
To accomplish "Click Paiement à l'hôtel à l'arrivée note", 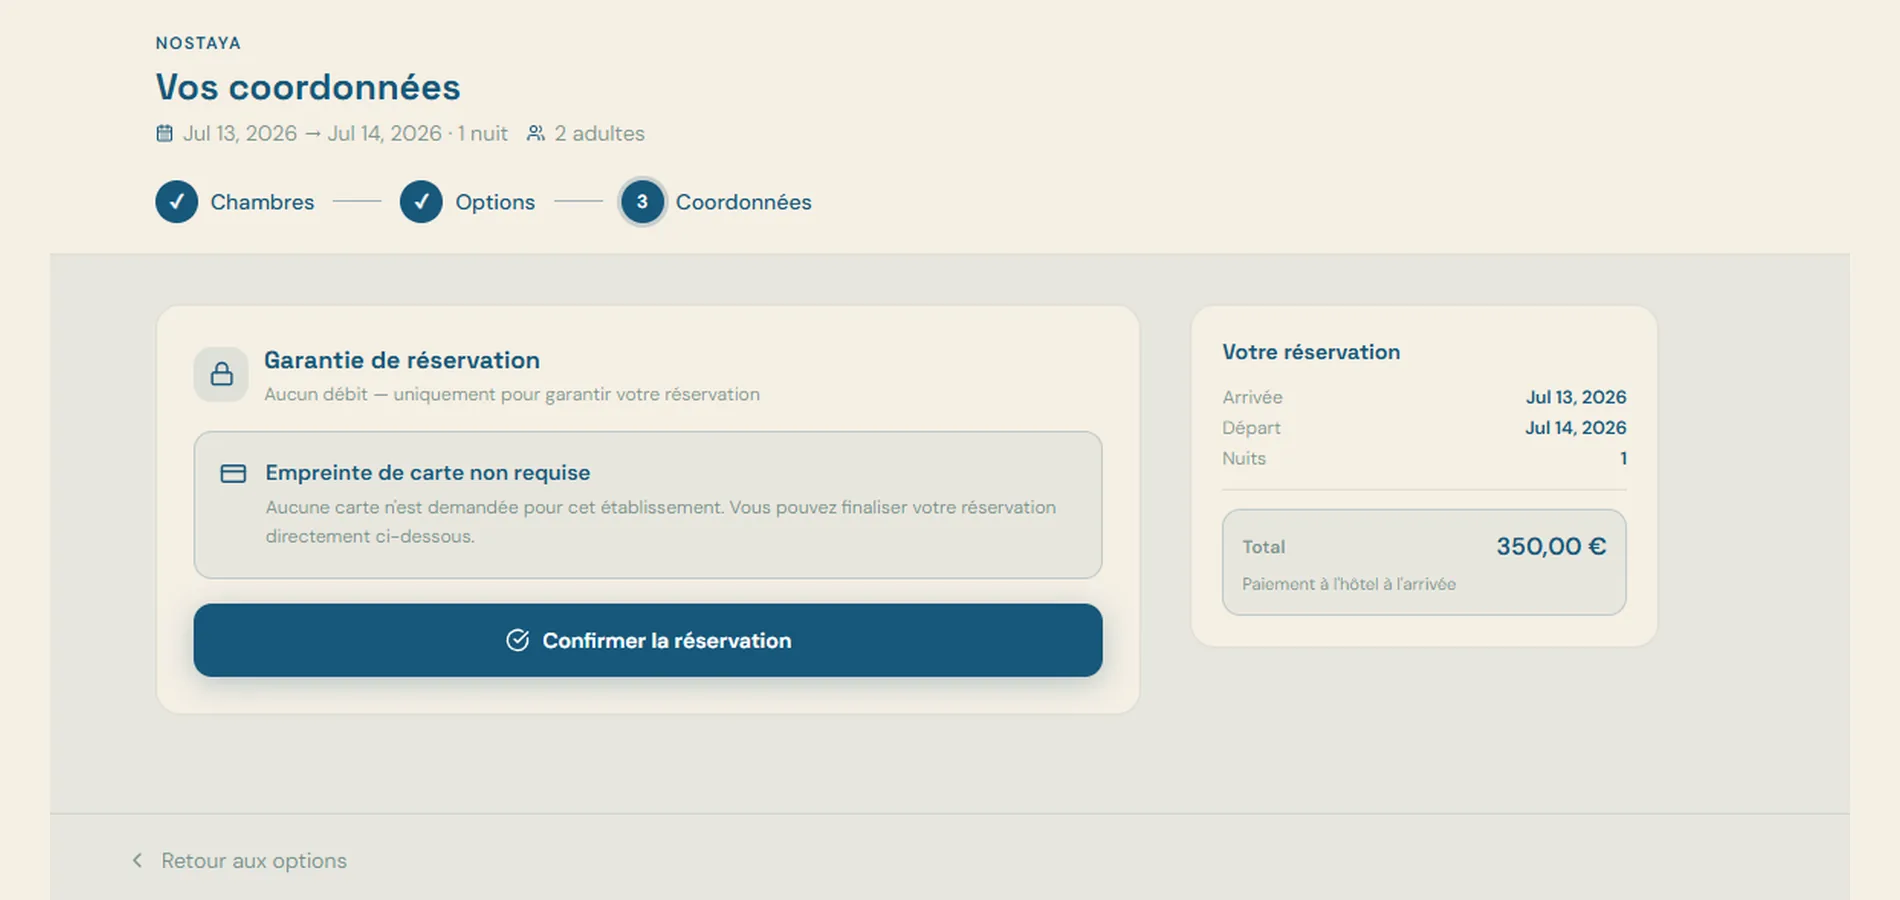I will [x=1349, y=584].
